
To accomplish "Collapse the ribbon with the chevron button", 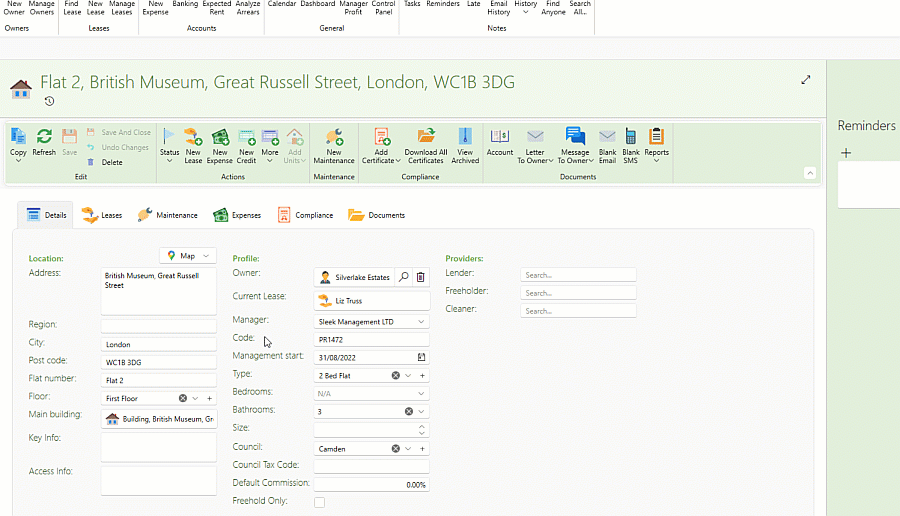I will point(810,173).
